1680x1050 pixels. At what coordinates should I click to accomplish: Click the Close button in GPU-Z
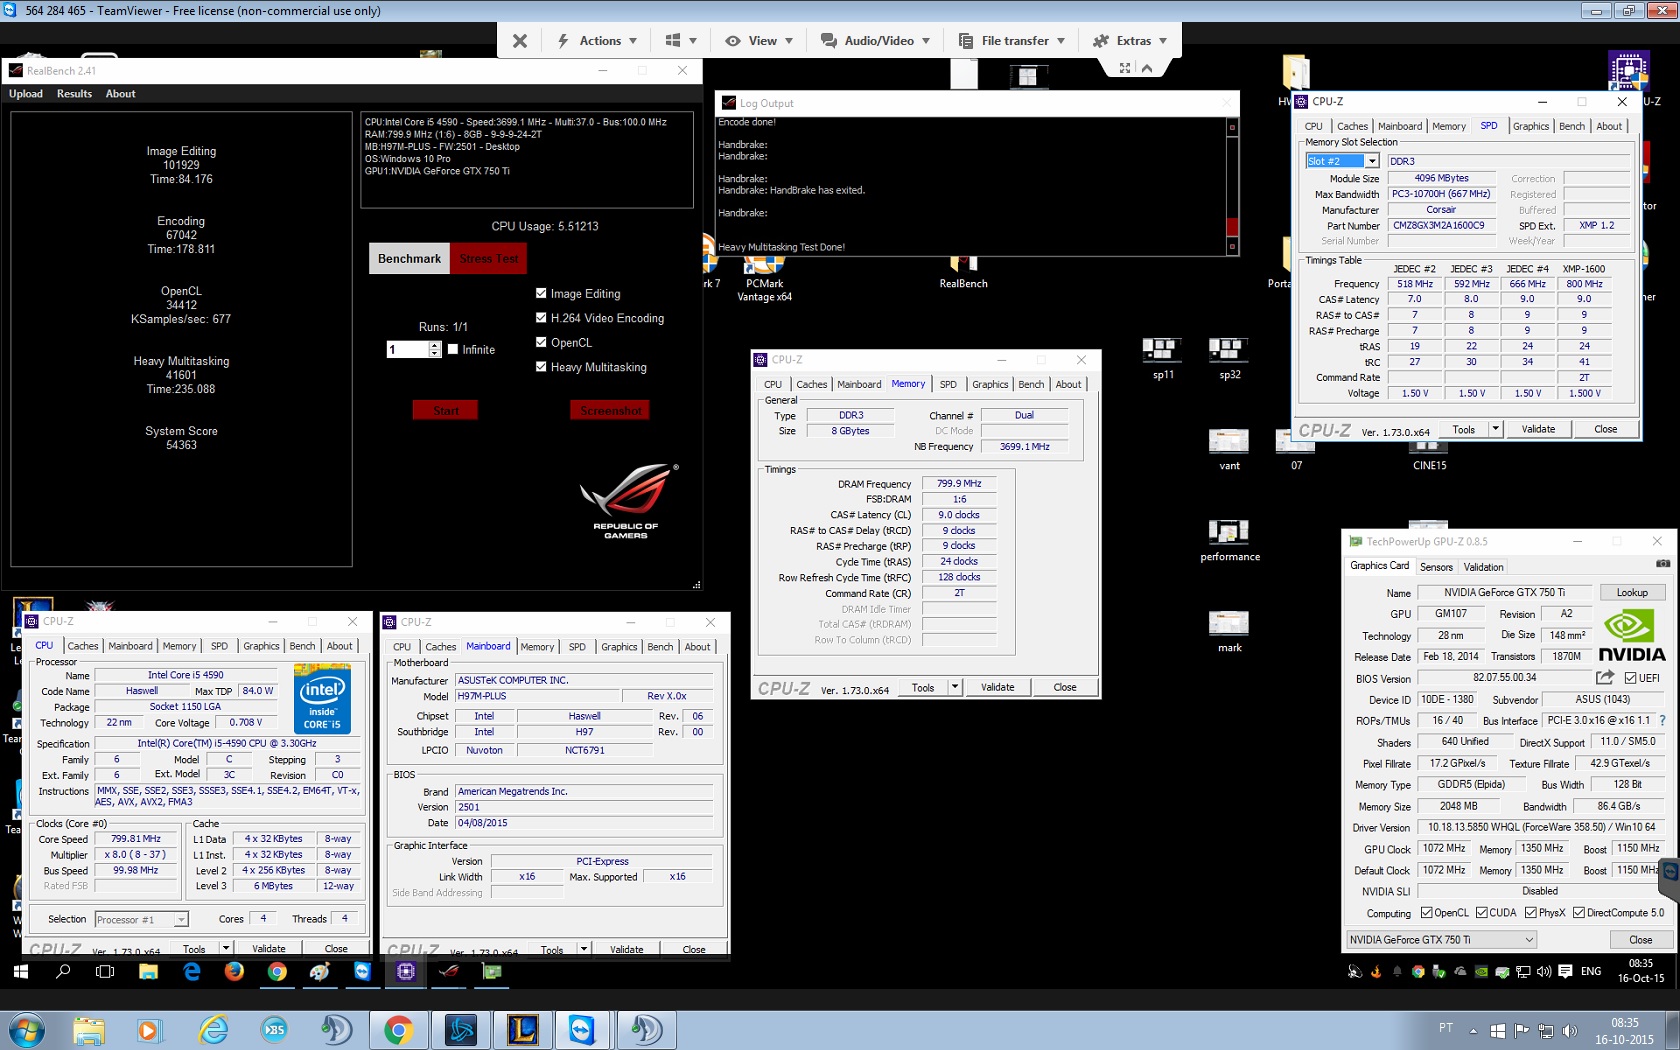point(1640,940)
